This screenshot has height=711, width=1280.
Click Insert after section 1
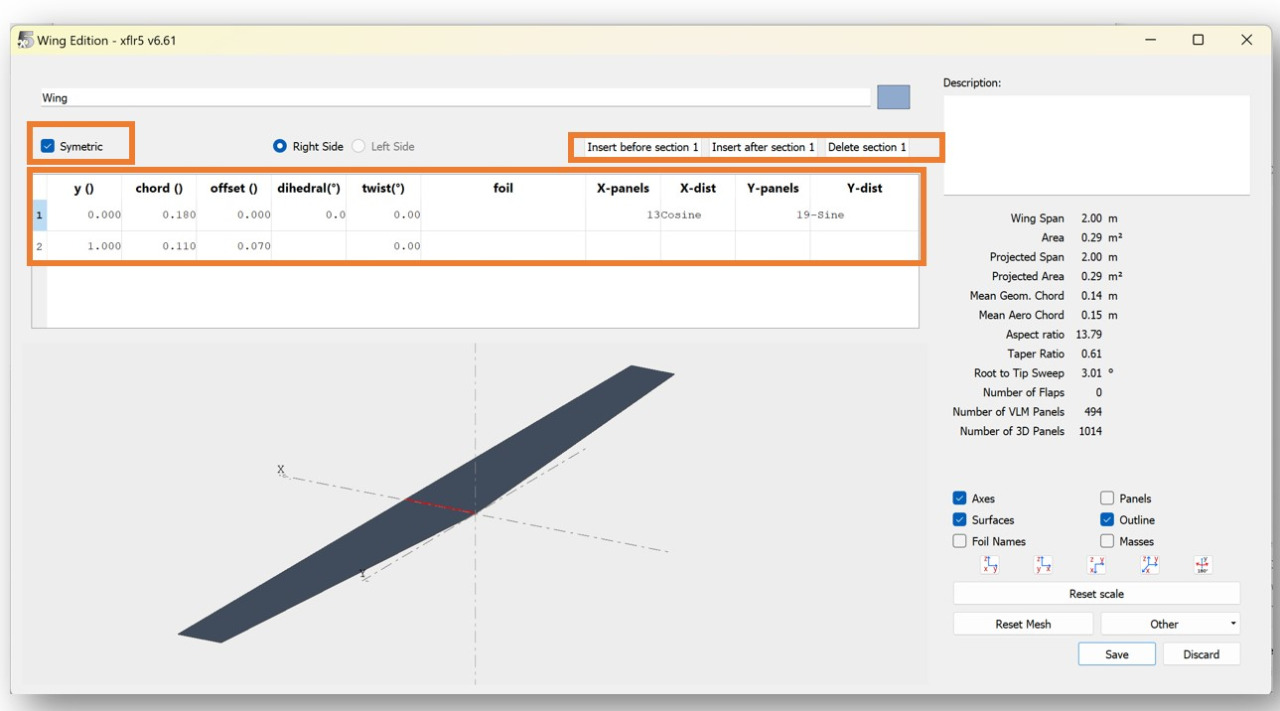(x=763, y=147)
